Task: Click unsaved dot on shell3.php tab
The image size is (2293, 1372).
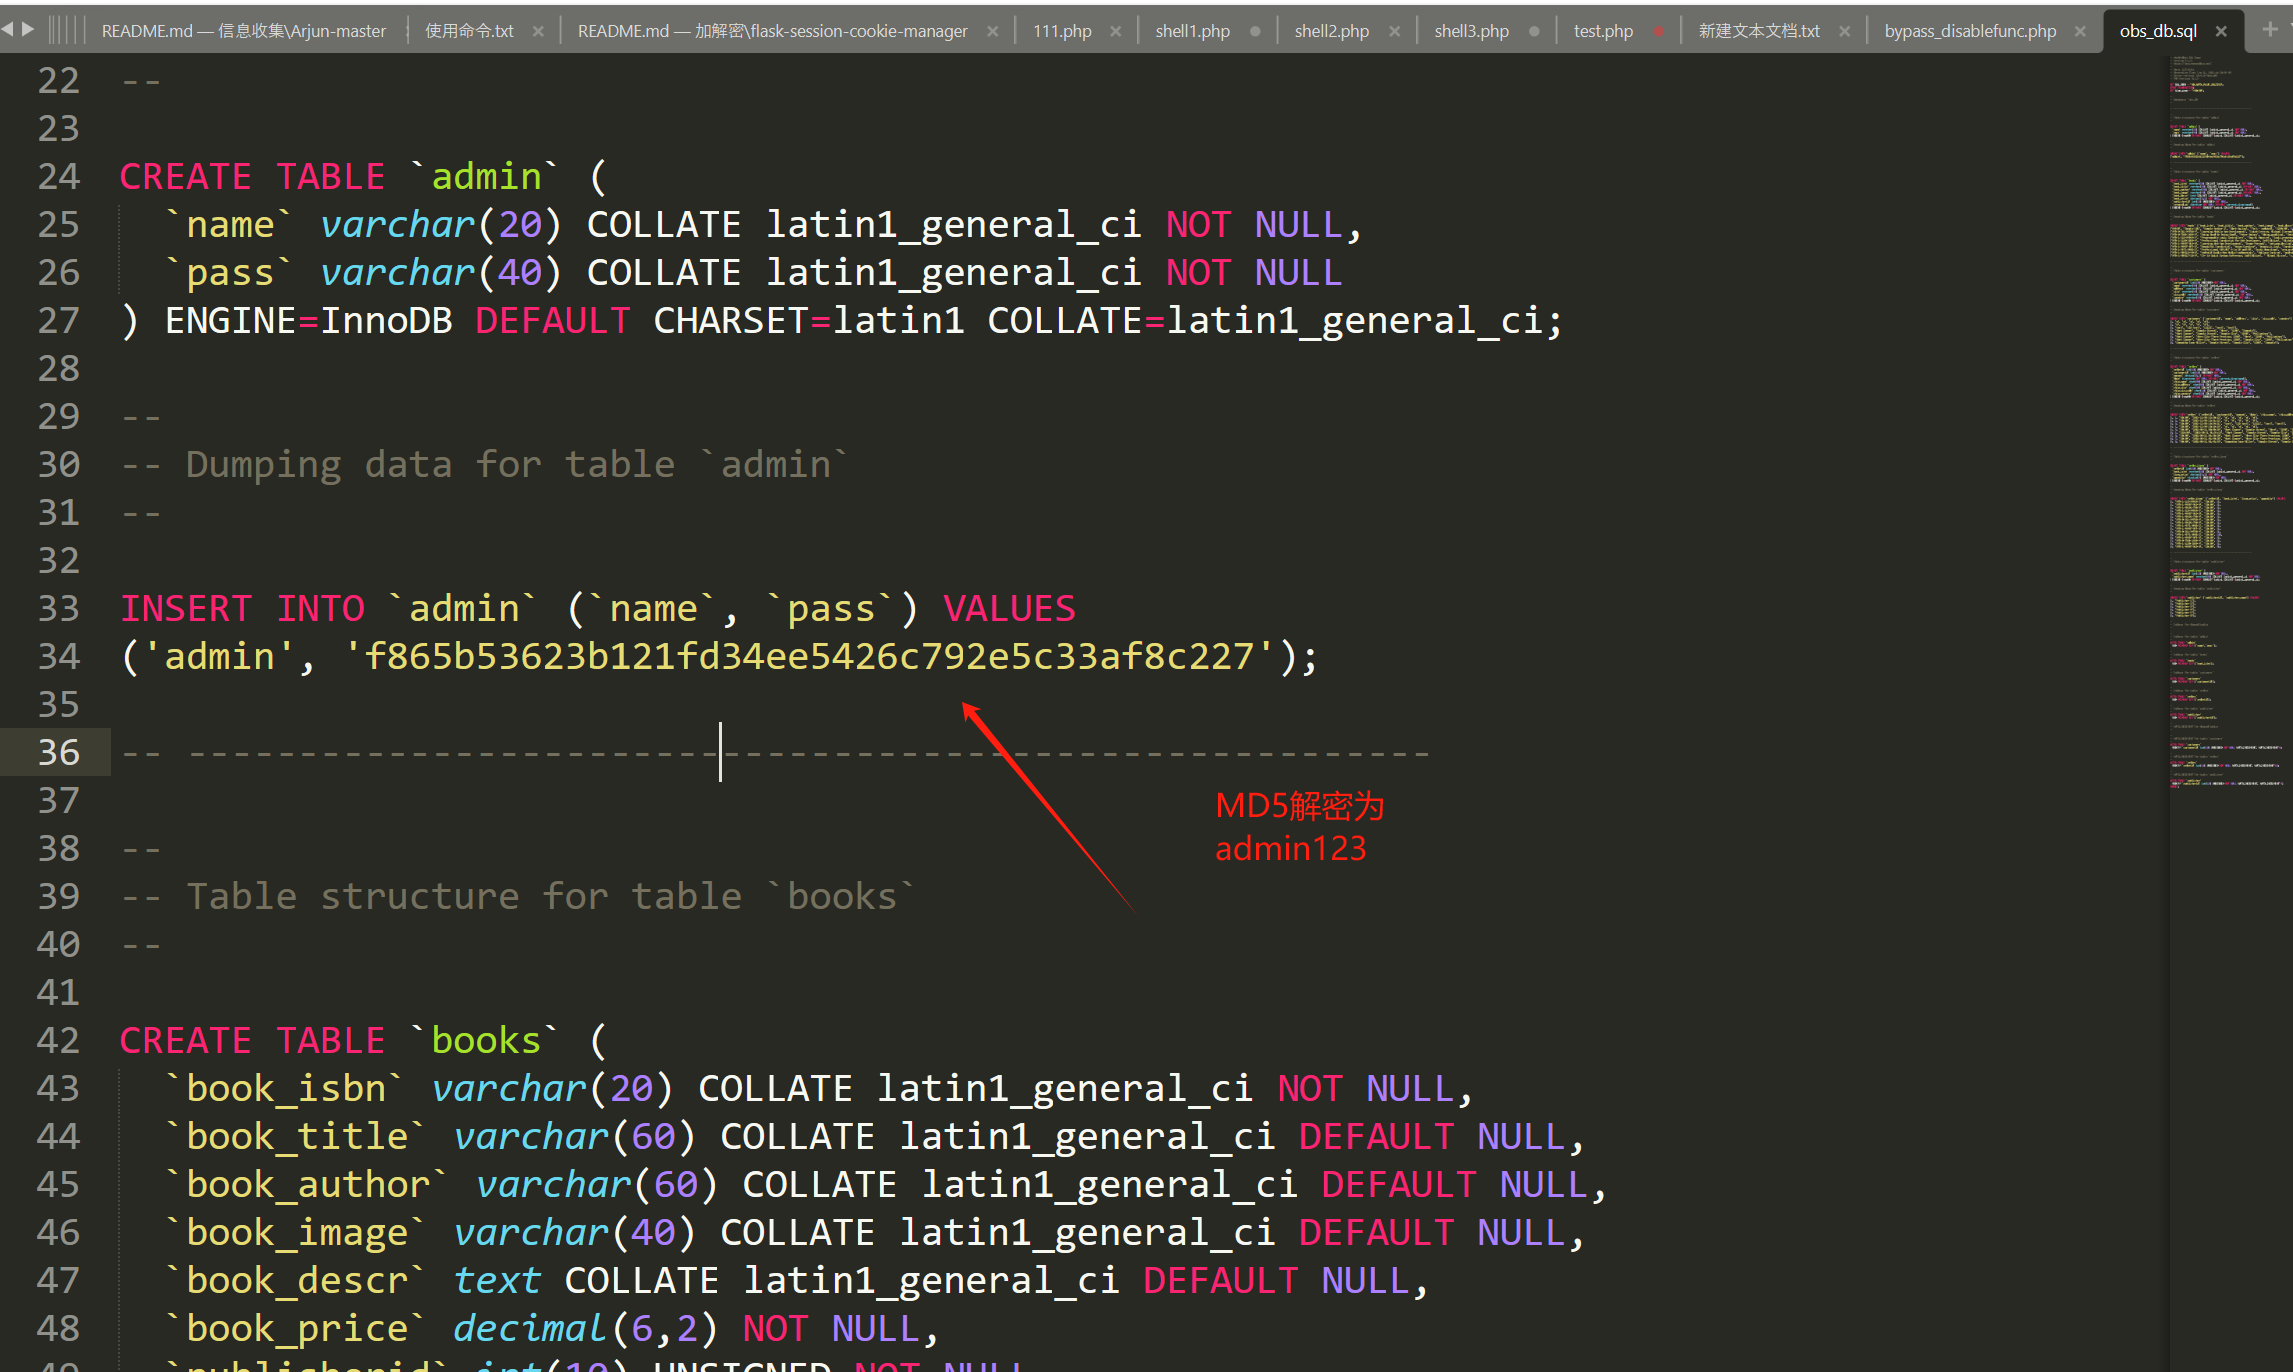Action: 1534,31
